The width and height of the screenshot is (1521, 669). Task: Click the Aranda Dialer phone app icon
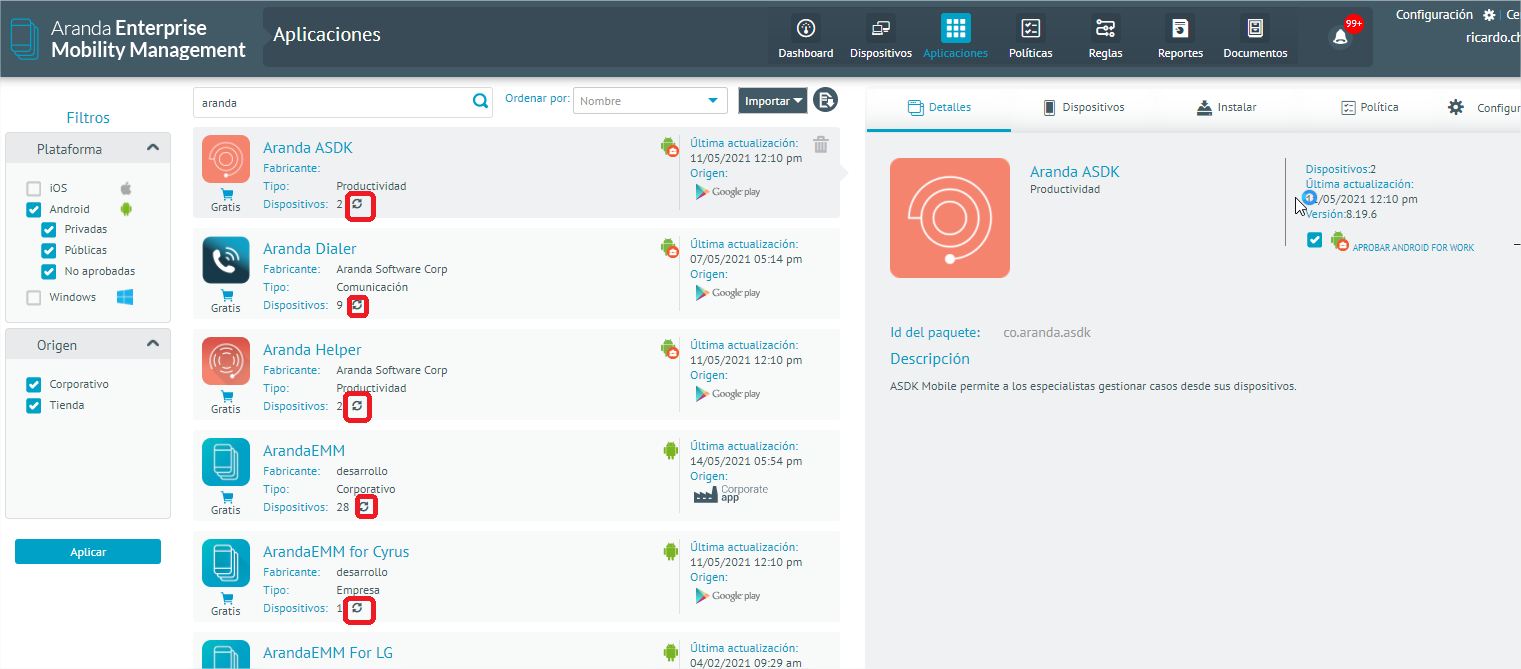coord(226,260)
